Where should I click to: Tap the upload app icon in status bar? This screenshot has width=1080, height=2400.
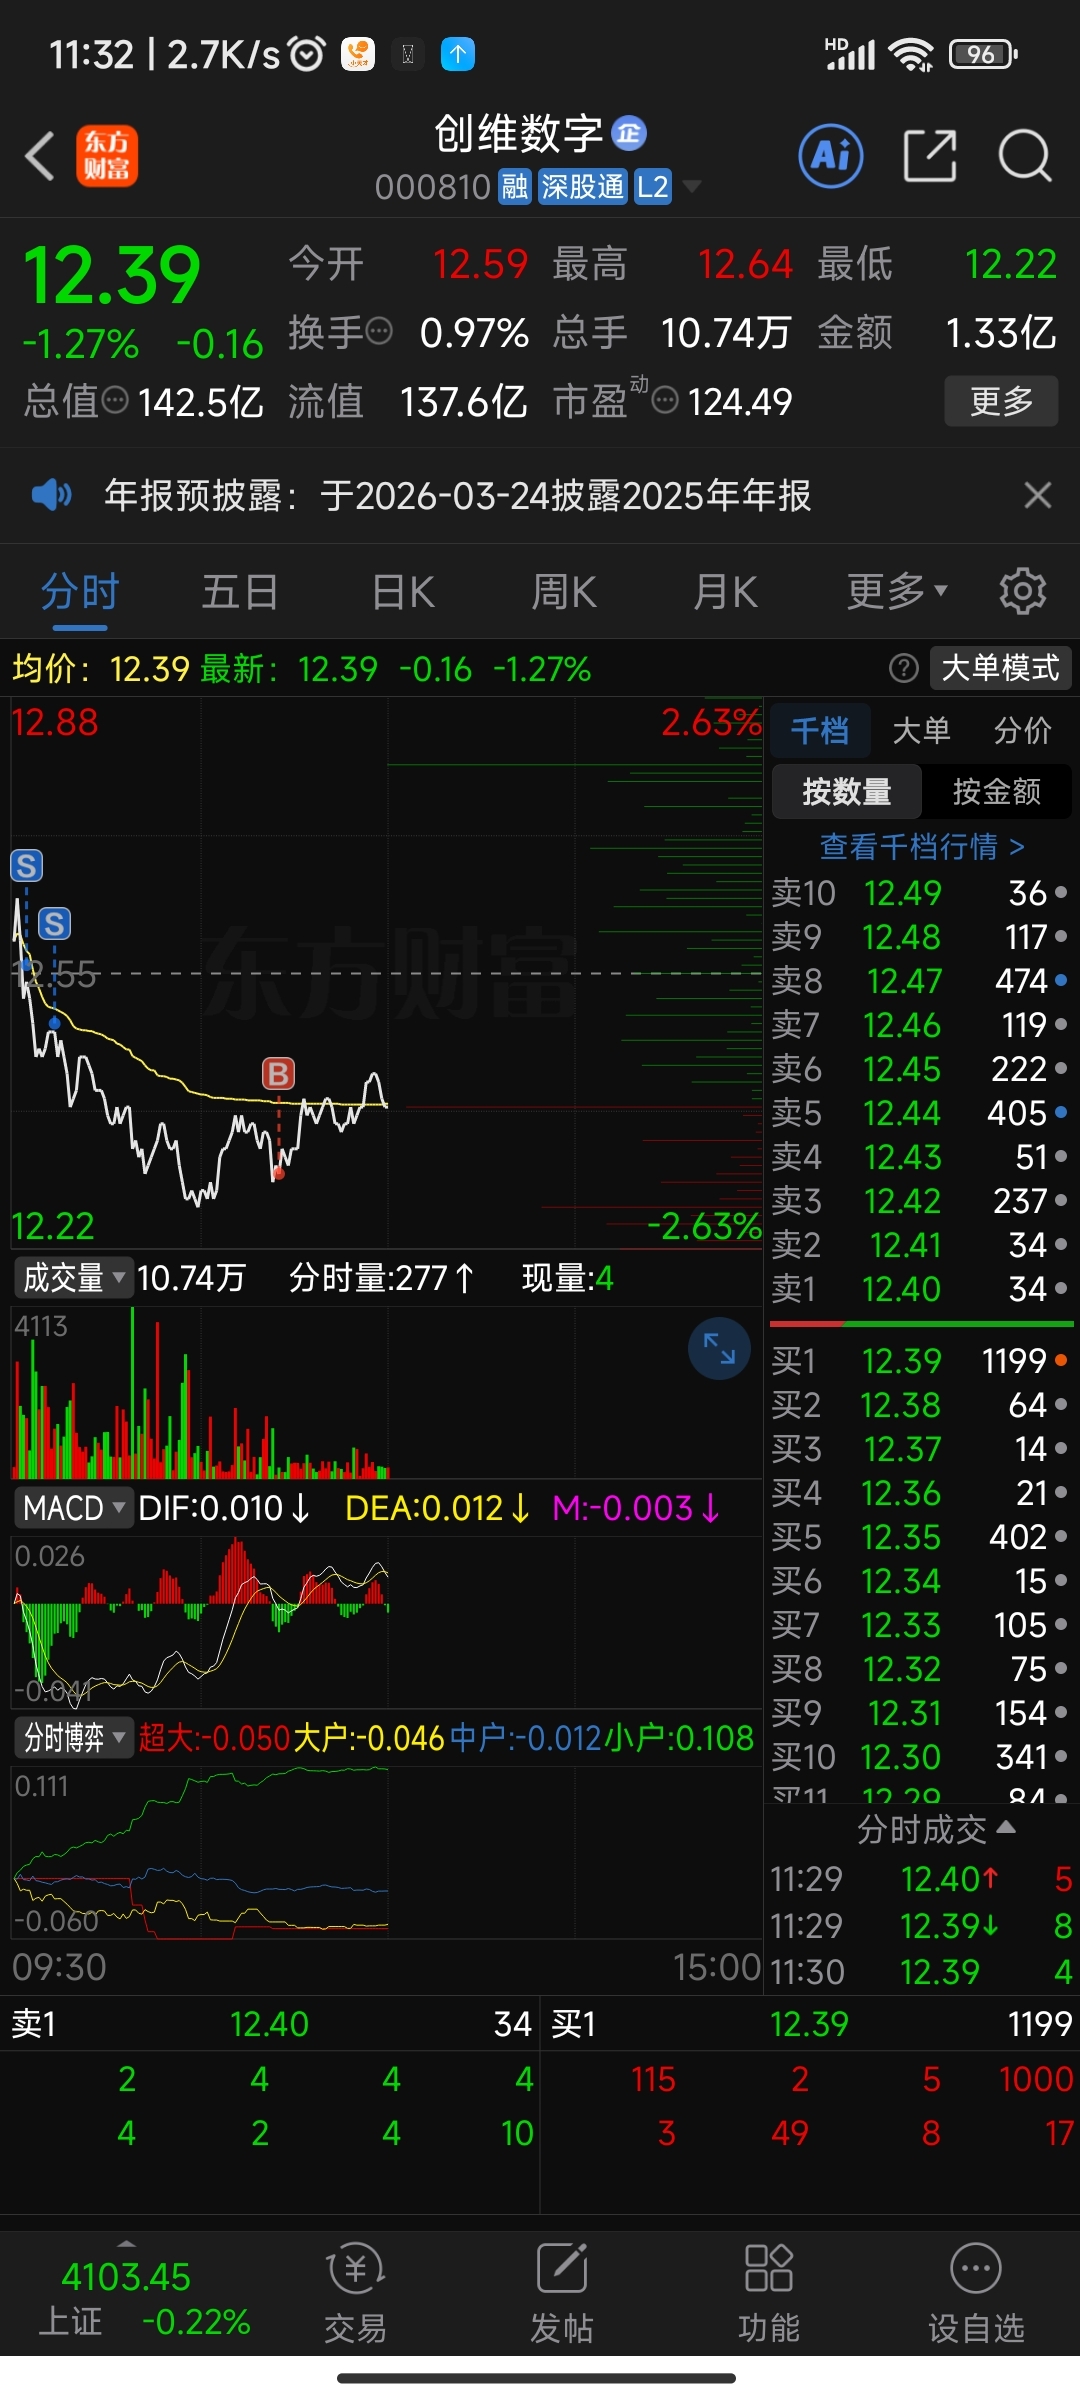click(x=458, y=54)
